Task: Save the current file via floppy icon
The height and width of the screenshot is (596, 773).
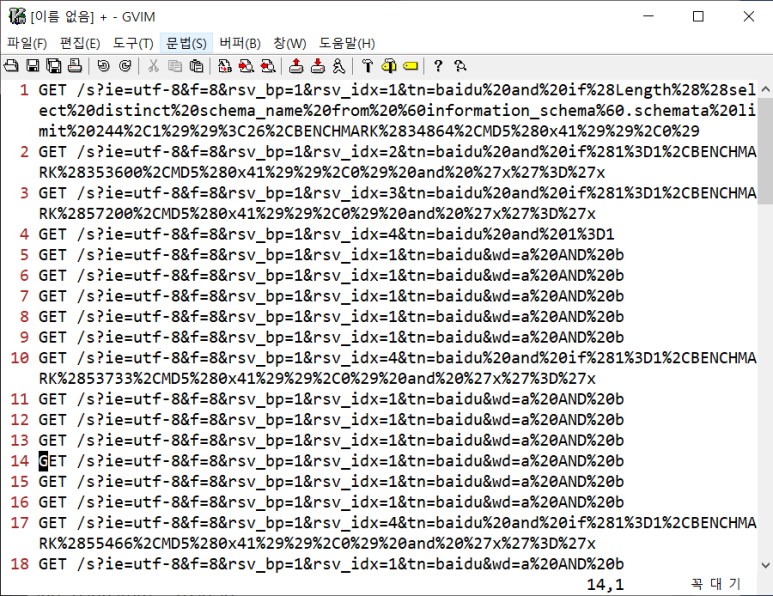Action: [x=33, y=66]
